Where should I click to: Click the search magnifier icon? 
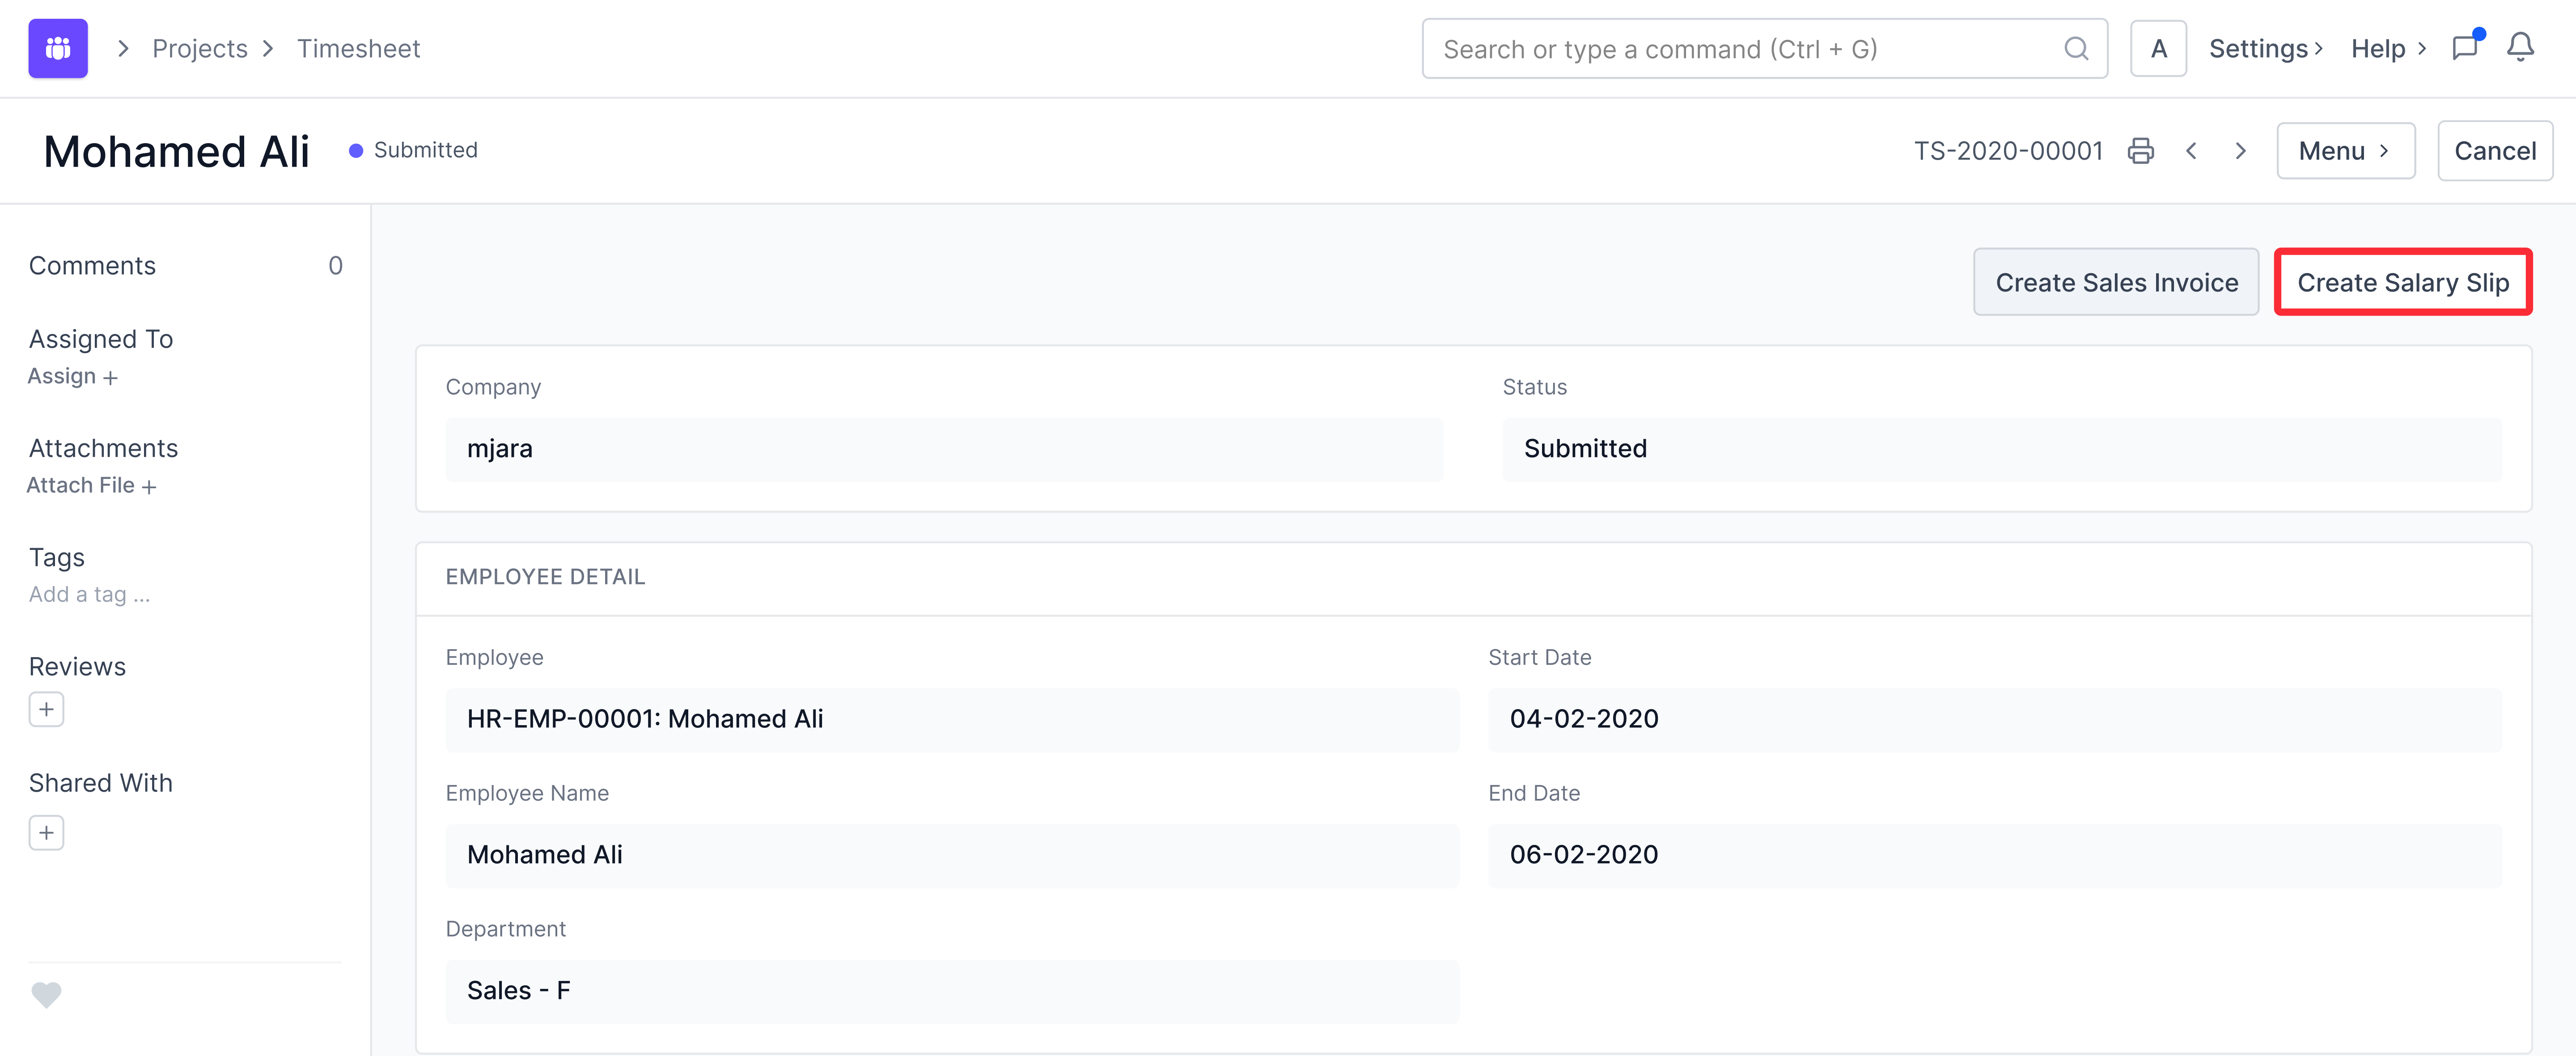pos(2076,48)
